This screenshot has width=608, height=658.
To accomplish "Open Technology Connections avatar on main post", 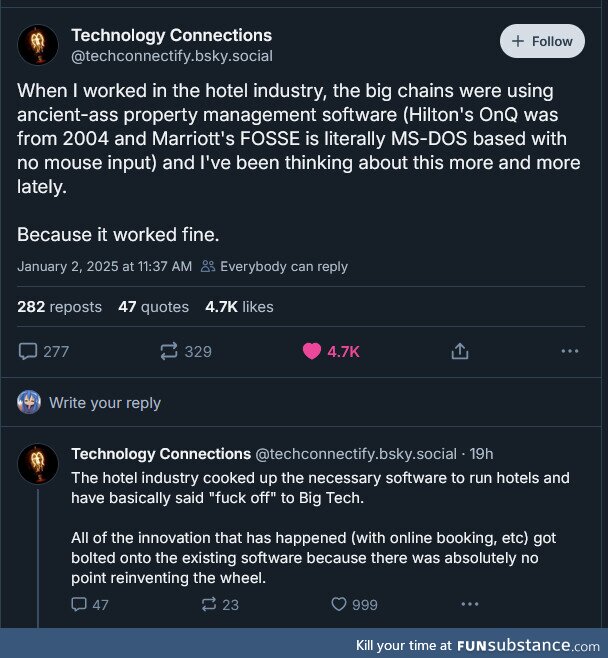I will coord(38,45).
